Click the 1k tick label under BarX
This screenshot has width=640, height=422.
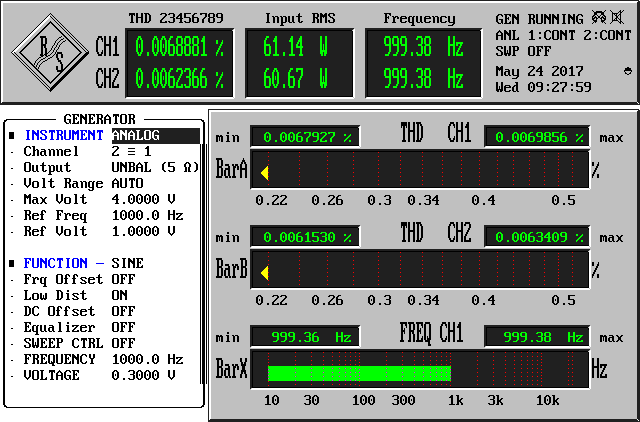pyautogui.click(x=456, y=400)
